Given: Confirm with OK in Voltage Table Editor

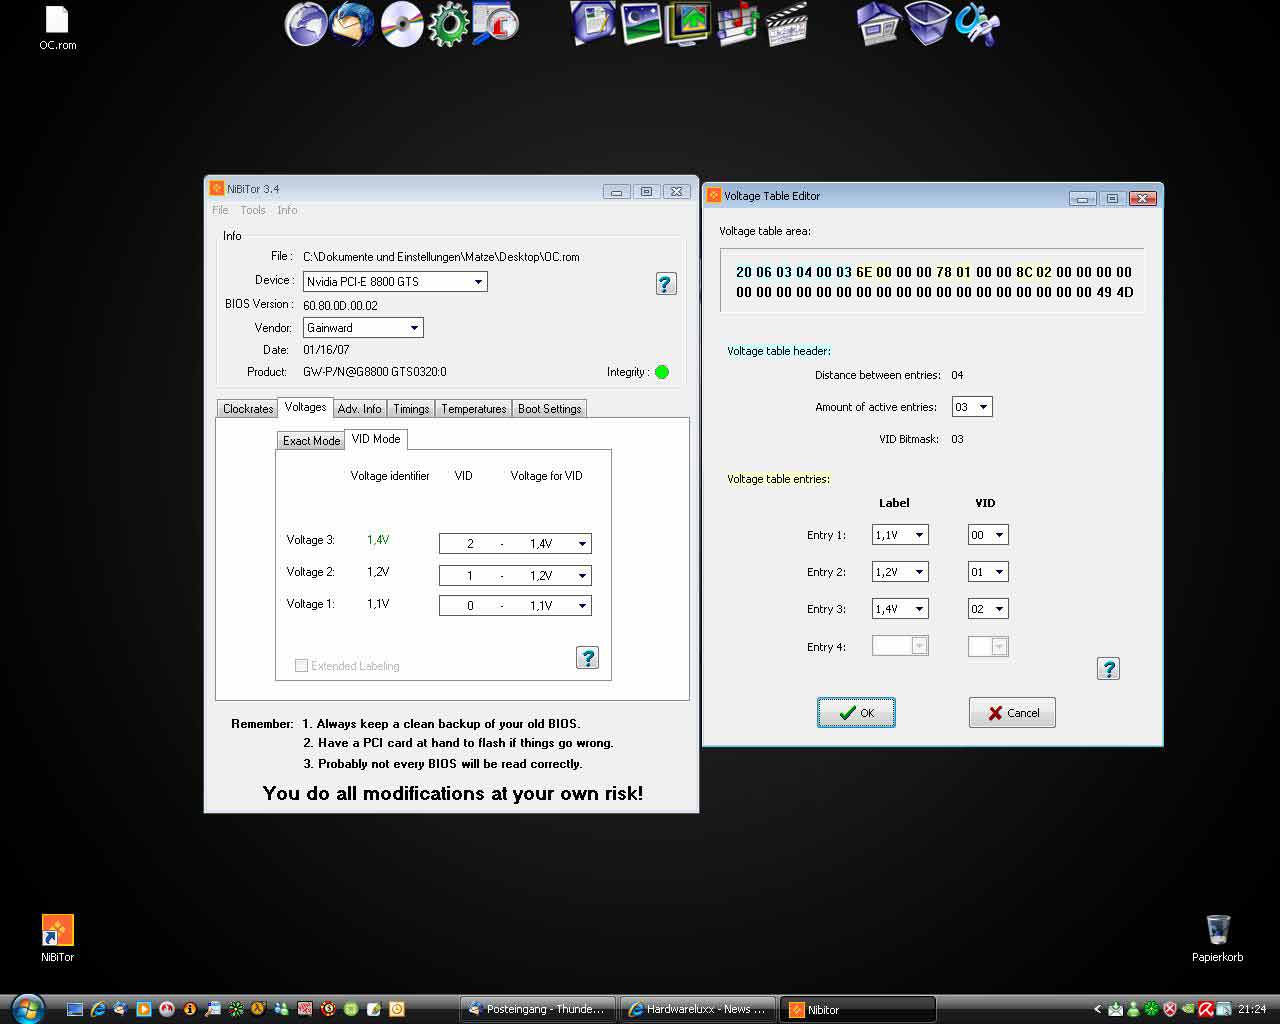Looking at the screenshot, I should [856, 713].
